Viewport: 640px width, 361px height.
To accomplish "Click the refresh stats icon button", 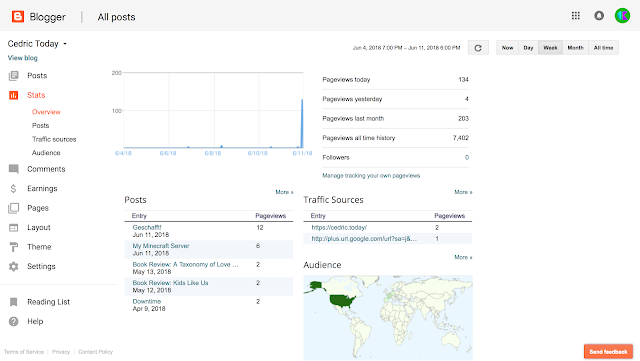I will 478,48.
